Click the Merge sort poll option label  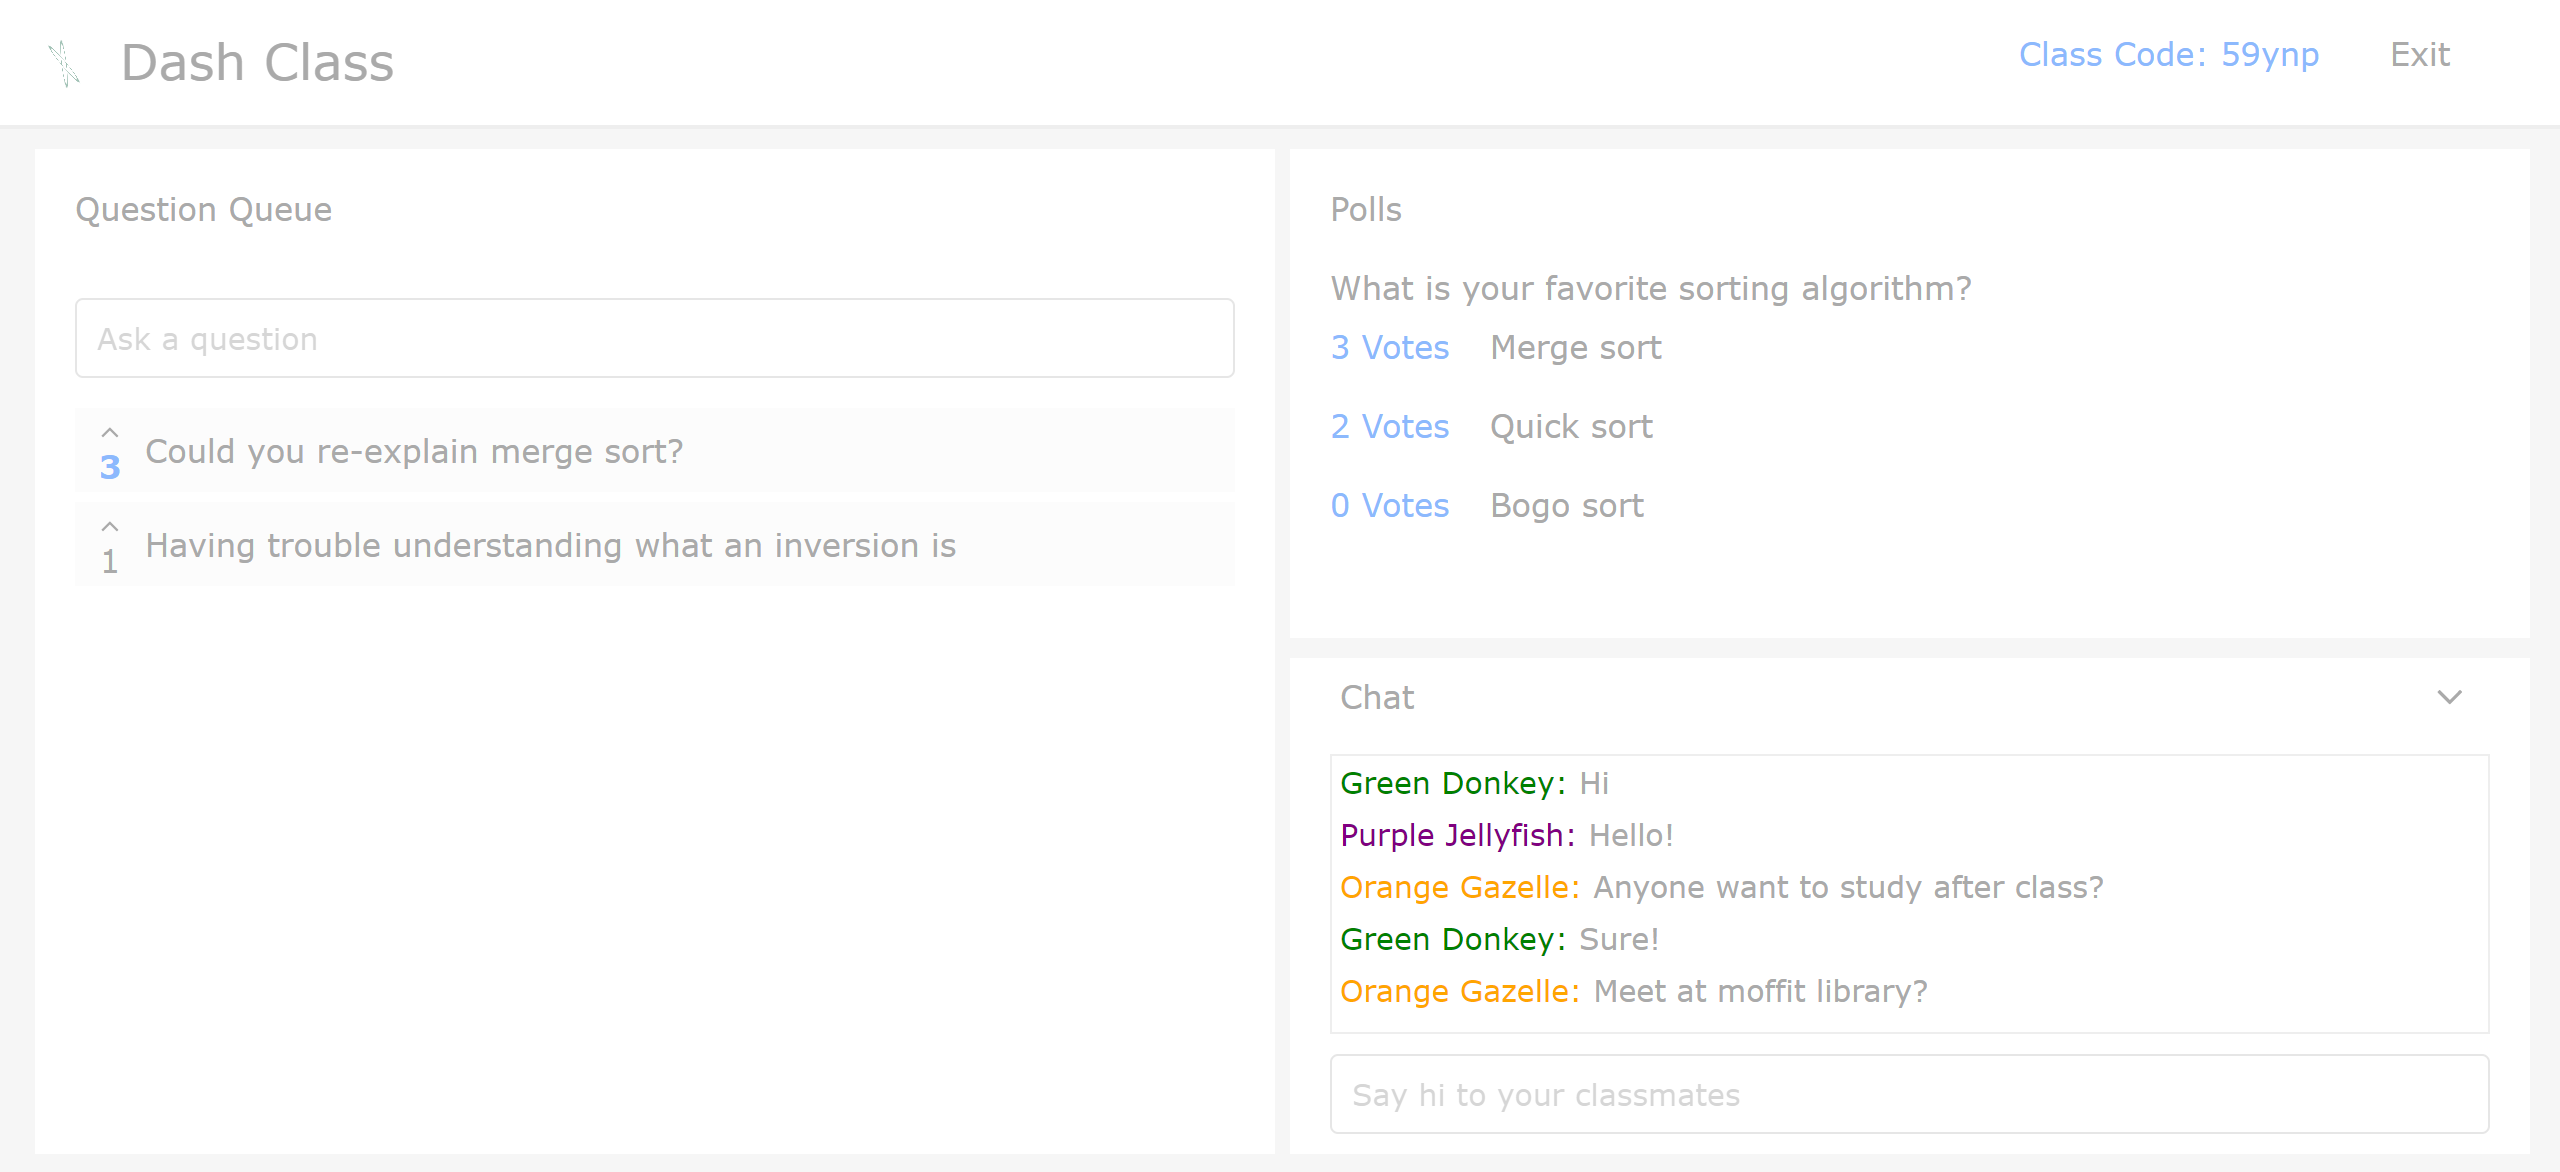click(1575, 348)
